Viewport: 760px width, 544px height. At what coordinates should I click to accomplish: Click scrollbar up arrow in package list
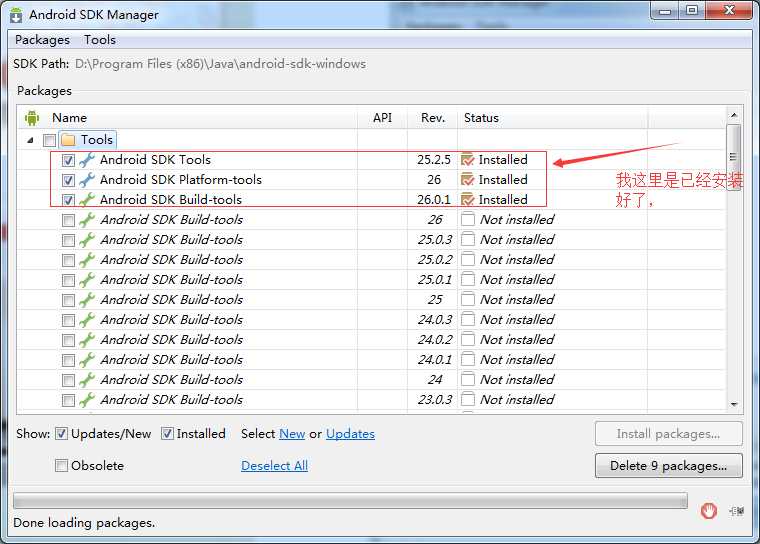734,115
